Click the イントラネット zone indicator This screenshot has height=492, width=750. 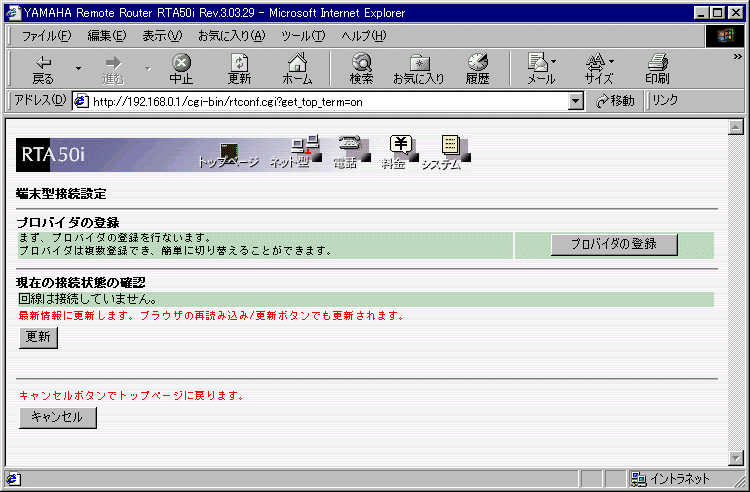point(670,479)
